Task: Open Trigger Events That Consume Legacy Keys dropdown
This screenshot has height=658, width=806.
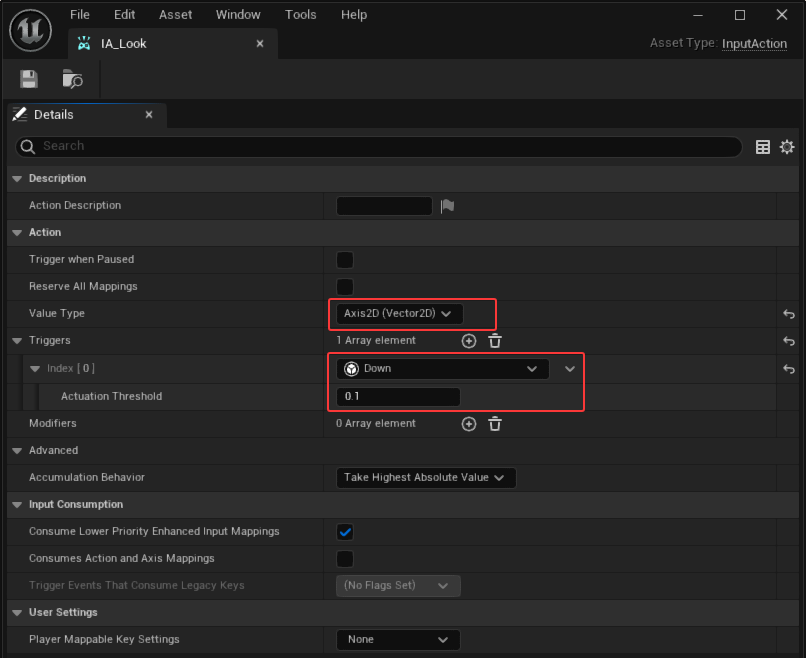Action: 398,586
